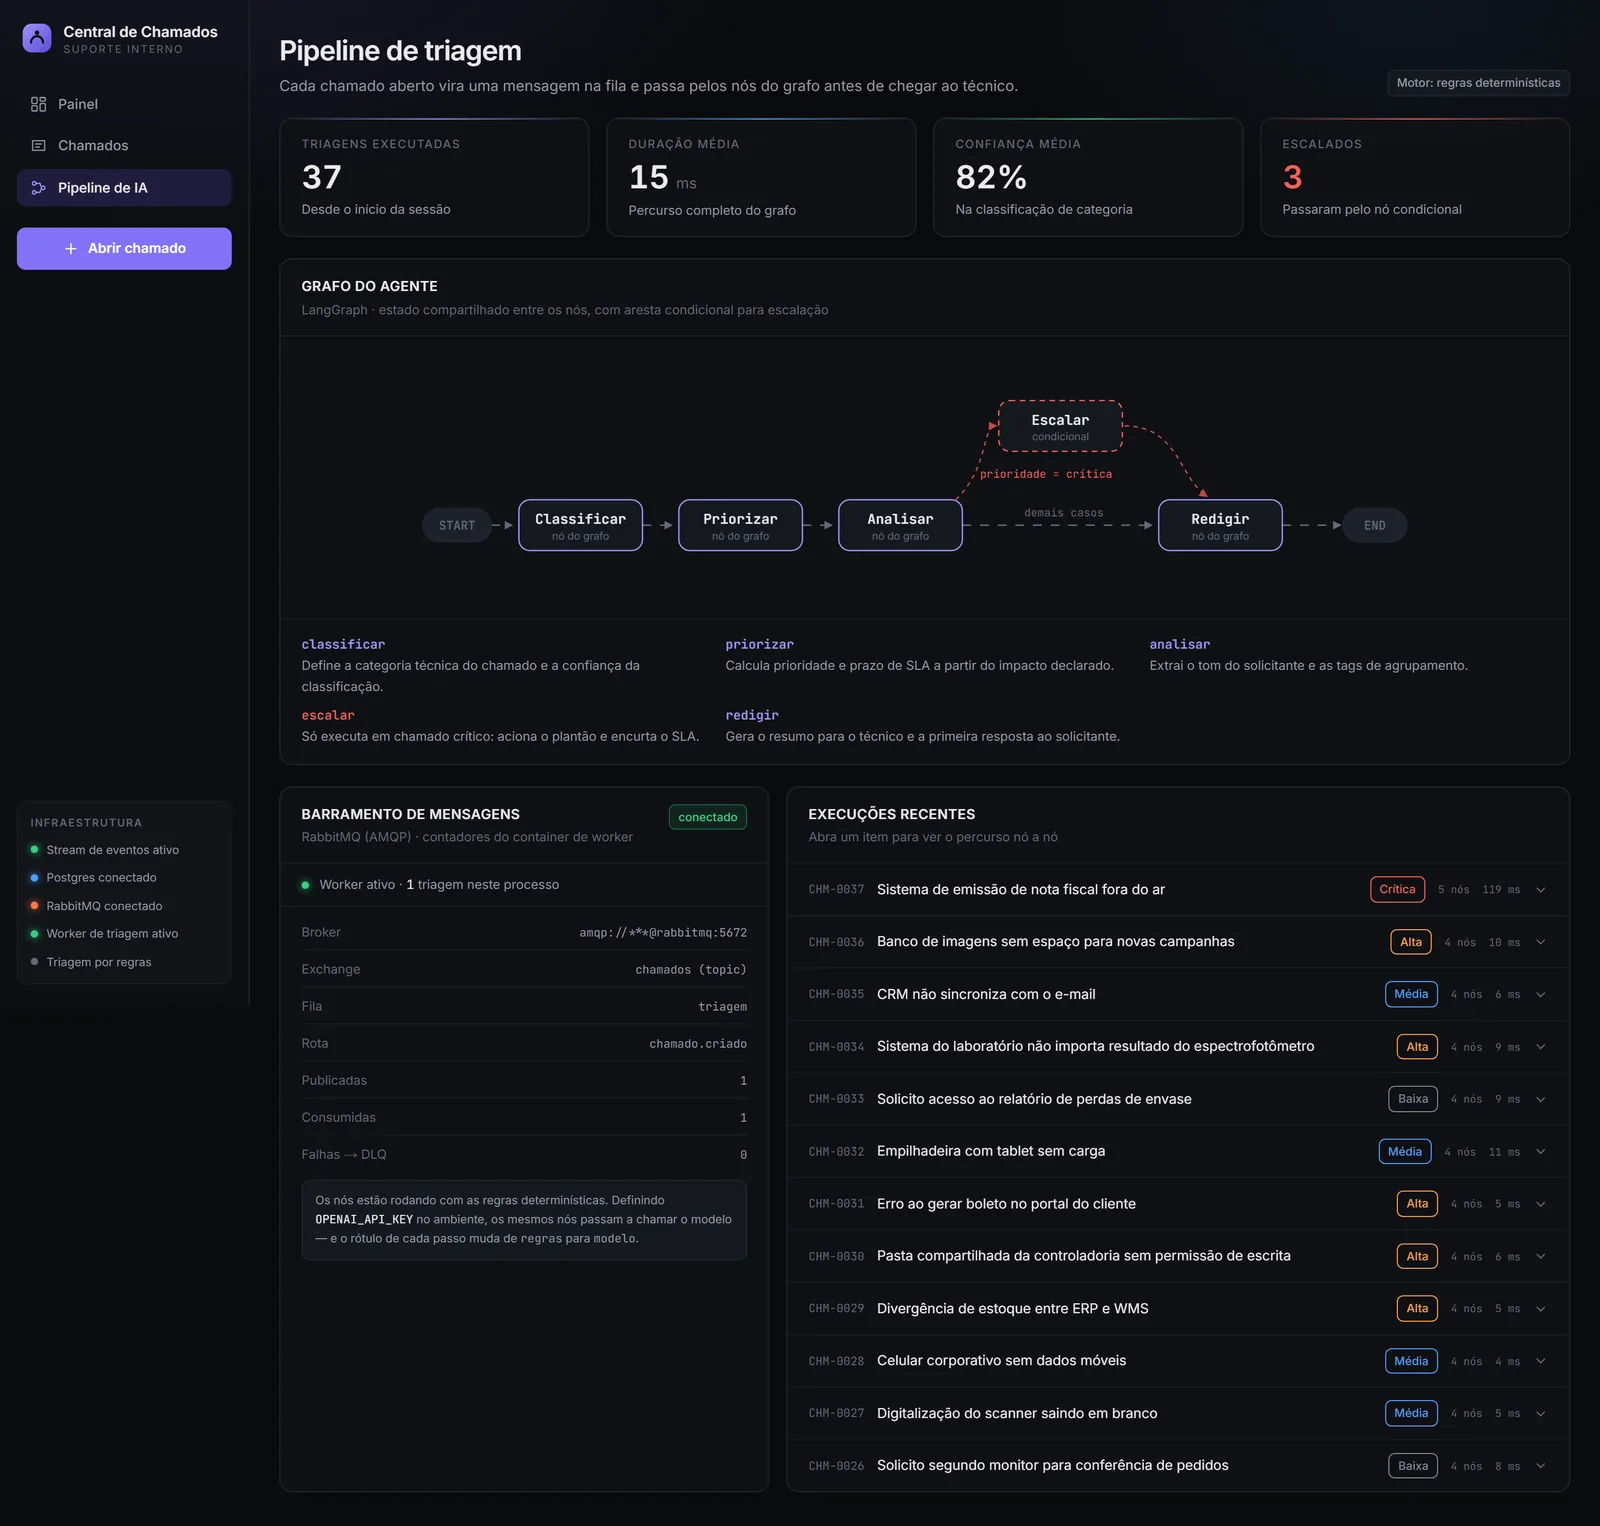Click the conectado status badge
The image size is (1600, 1526).
pyautogui.click(x=708, y=817)
